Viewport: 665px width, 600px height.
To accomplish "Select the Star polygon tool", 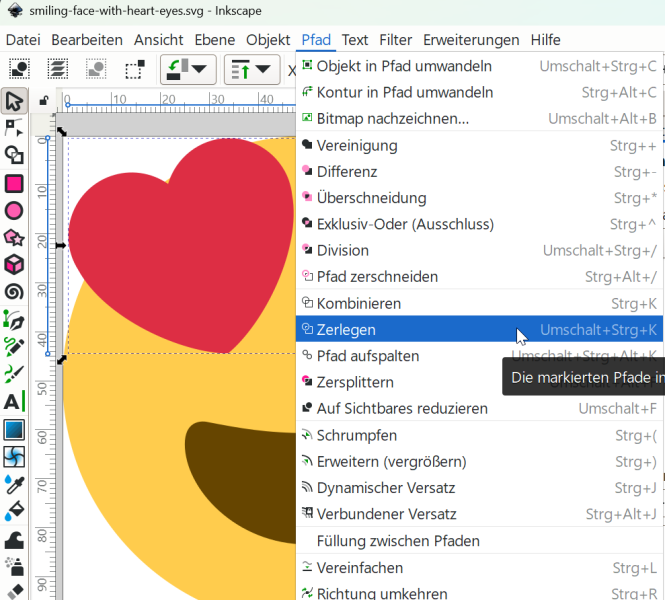I will tap(14, 238).
